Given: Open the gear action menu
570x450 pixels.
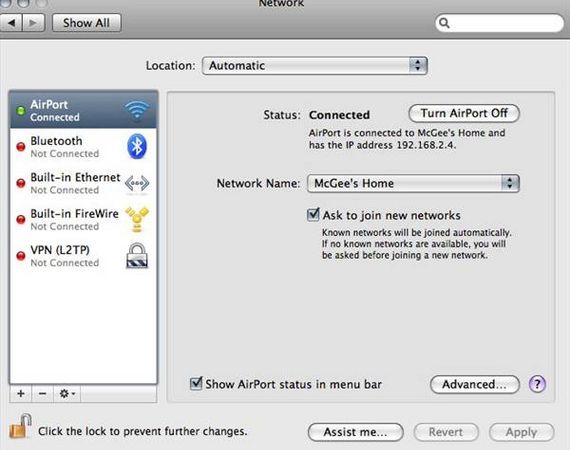Looking at the screenshot, I should tap(67, 393).
